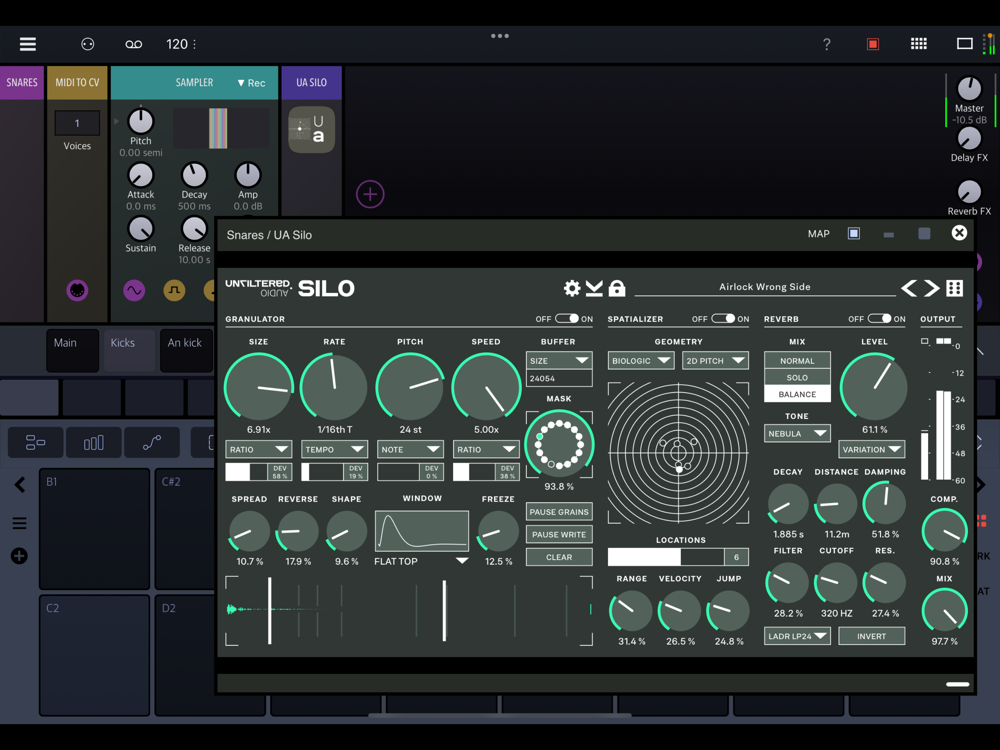Select SOLO reverb mix mode
1000x750 pixels.
click(797, 378)
